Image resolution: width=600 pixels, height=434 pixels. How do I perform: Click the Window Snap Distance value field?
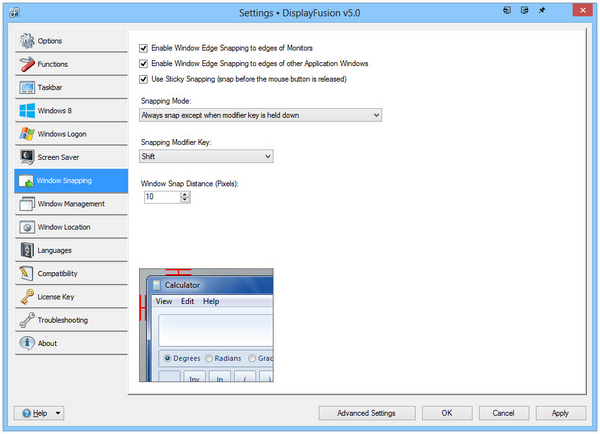162,197
